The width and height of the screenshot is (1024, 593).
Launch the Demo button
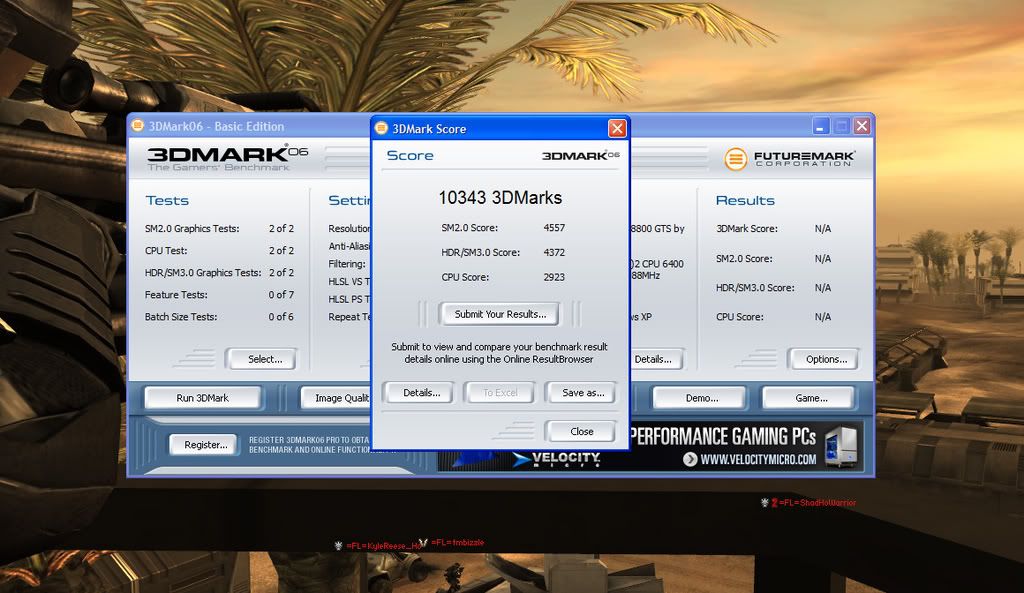point(701,398)
